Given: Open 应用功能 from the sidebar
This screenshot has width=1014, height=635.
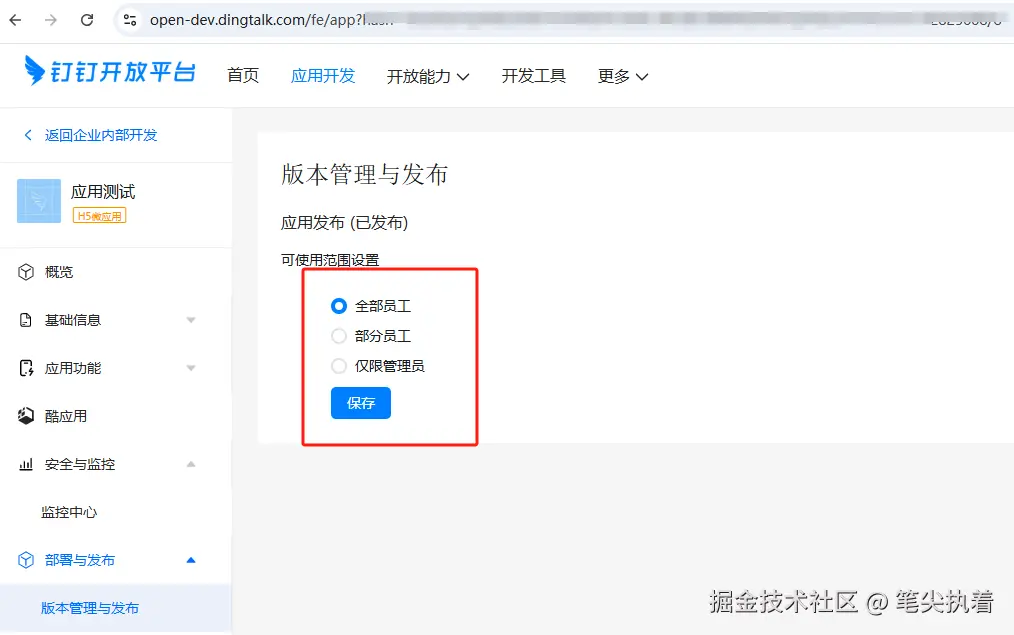Looking at the screenshot, I should coord(23,367).
